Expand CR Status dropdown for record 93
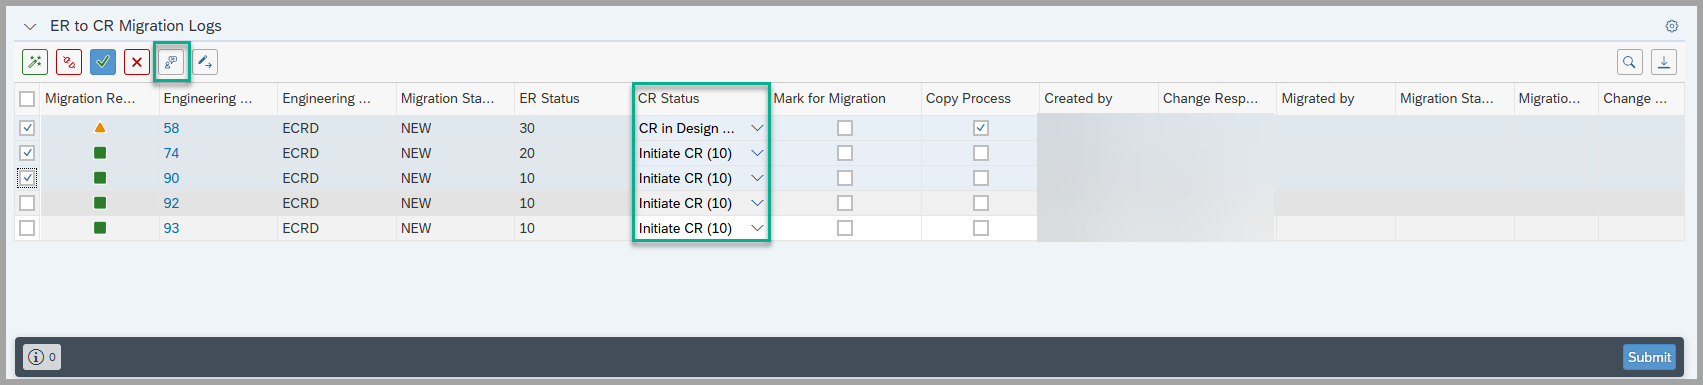Image resolution: width=1703 pixels, height=385 pixels. pos(757,228)
